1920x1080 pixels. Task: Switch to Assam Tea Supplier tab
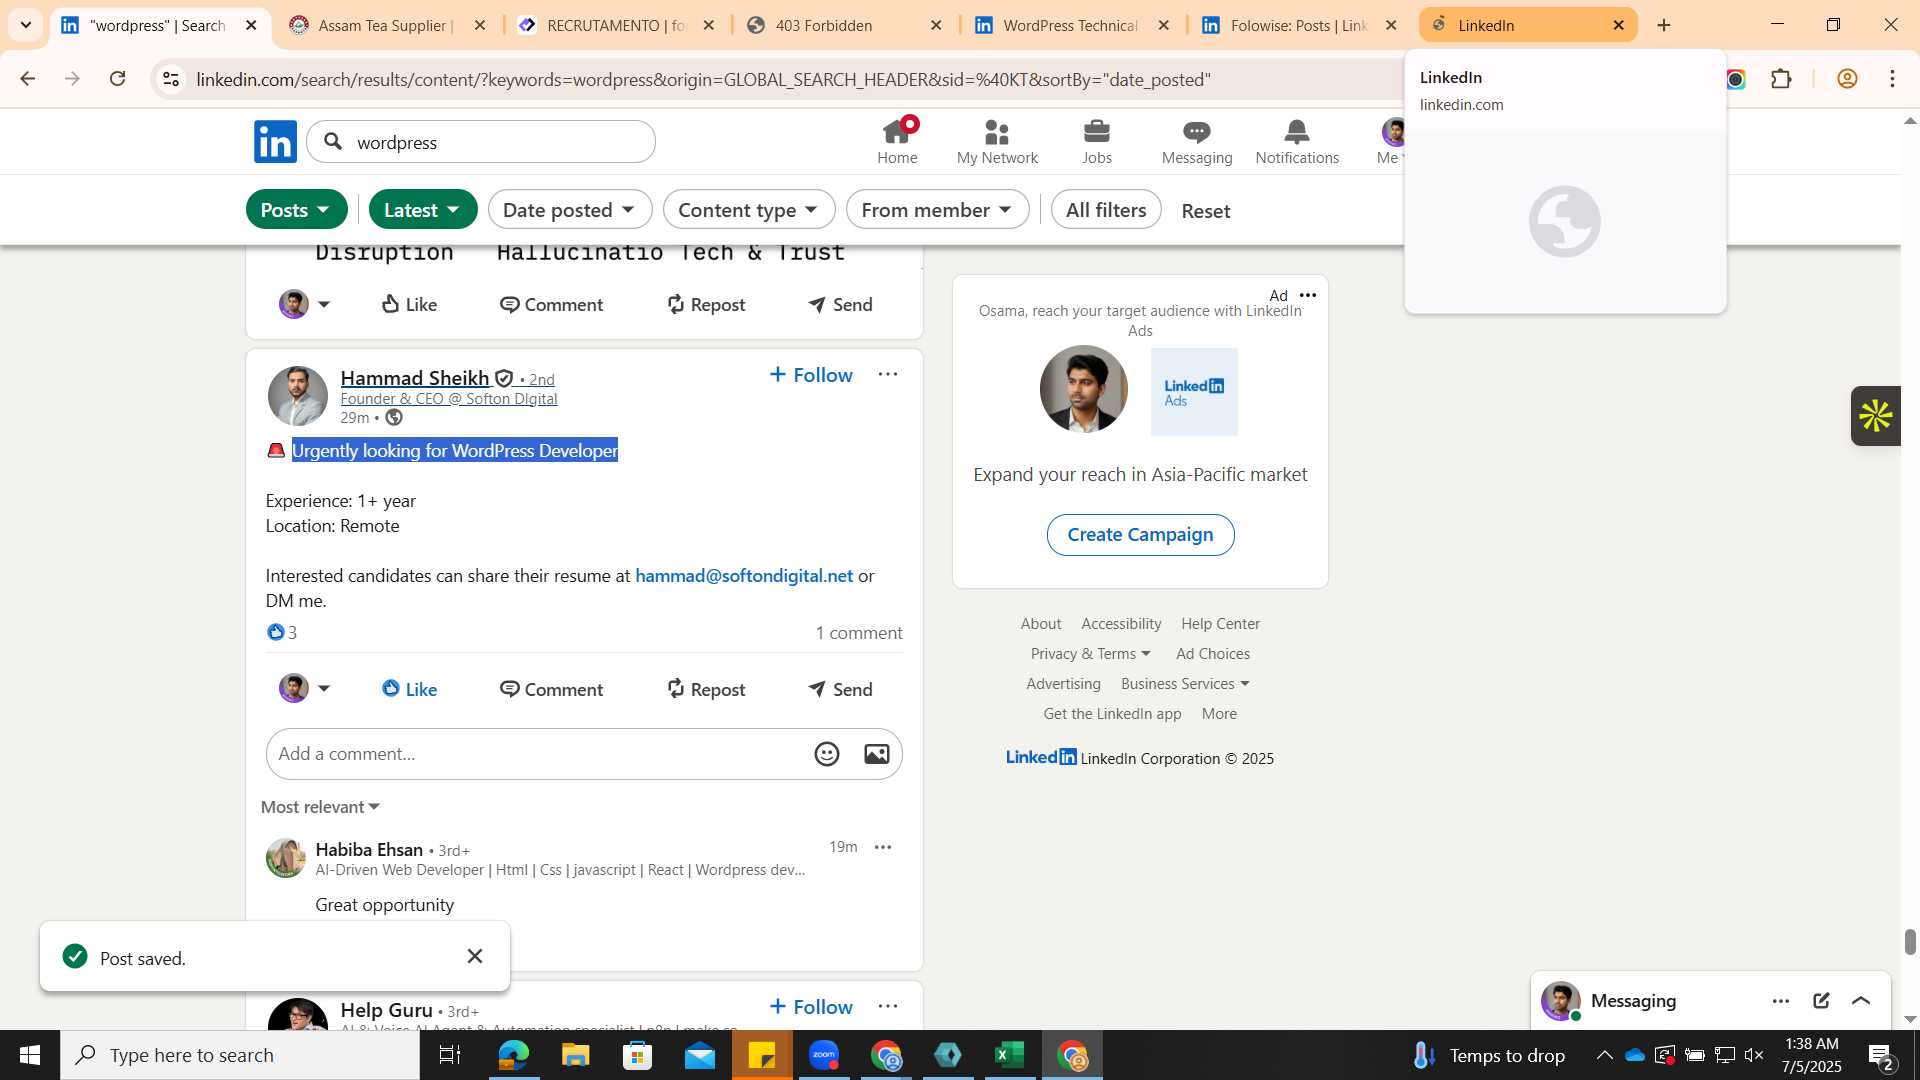(x=385, y=25)
